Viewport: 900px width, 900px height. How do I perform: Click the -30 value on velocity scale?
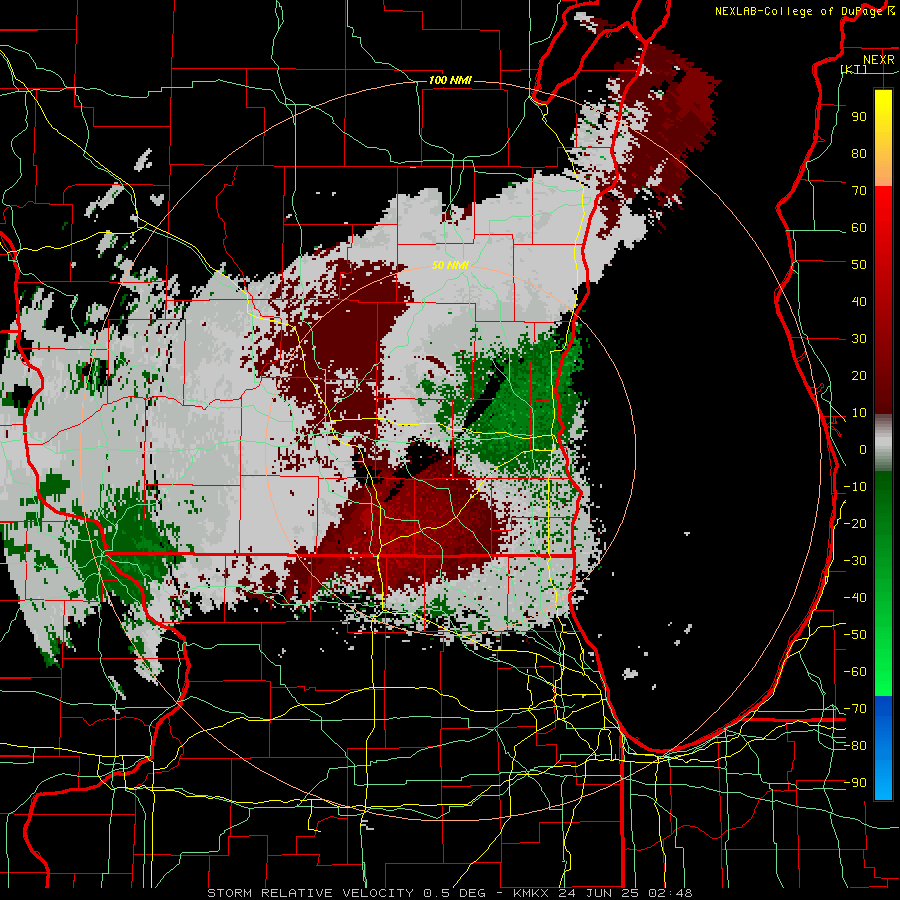tap(855, 561)
